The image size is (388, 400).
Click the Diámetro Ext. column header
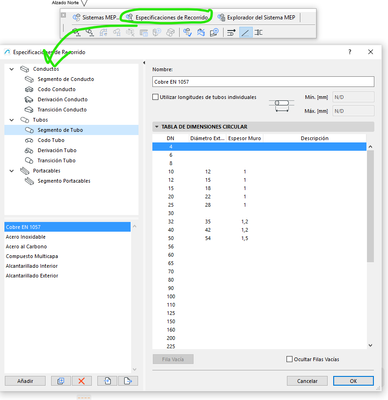(x=207, y=138)
